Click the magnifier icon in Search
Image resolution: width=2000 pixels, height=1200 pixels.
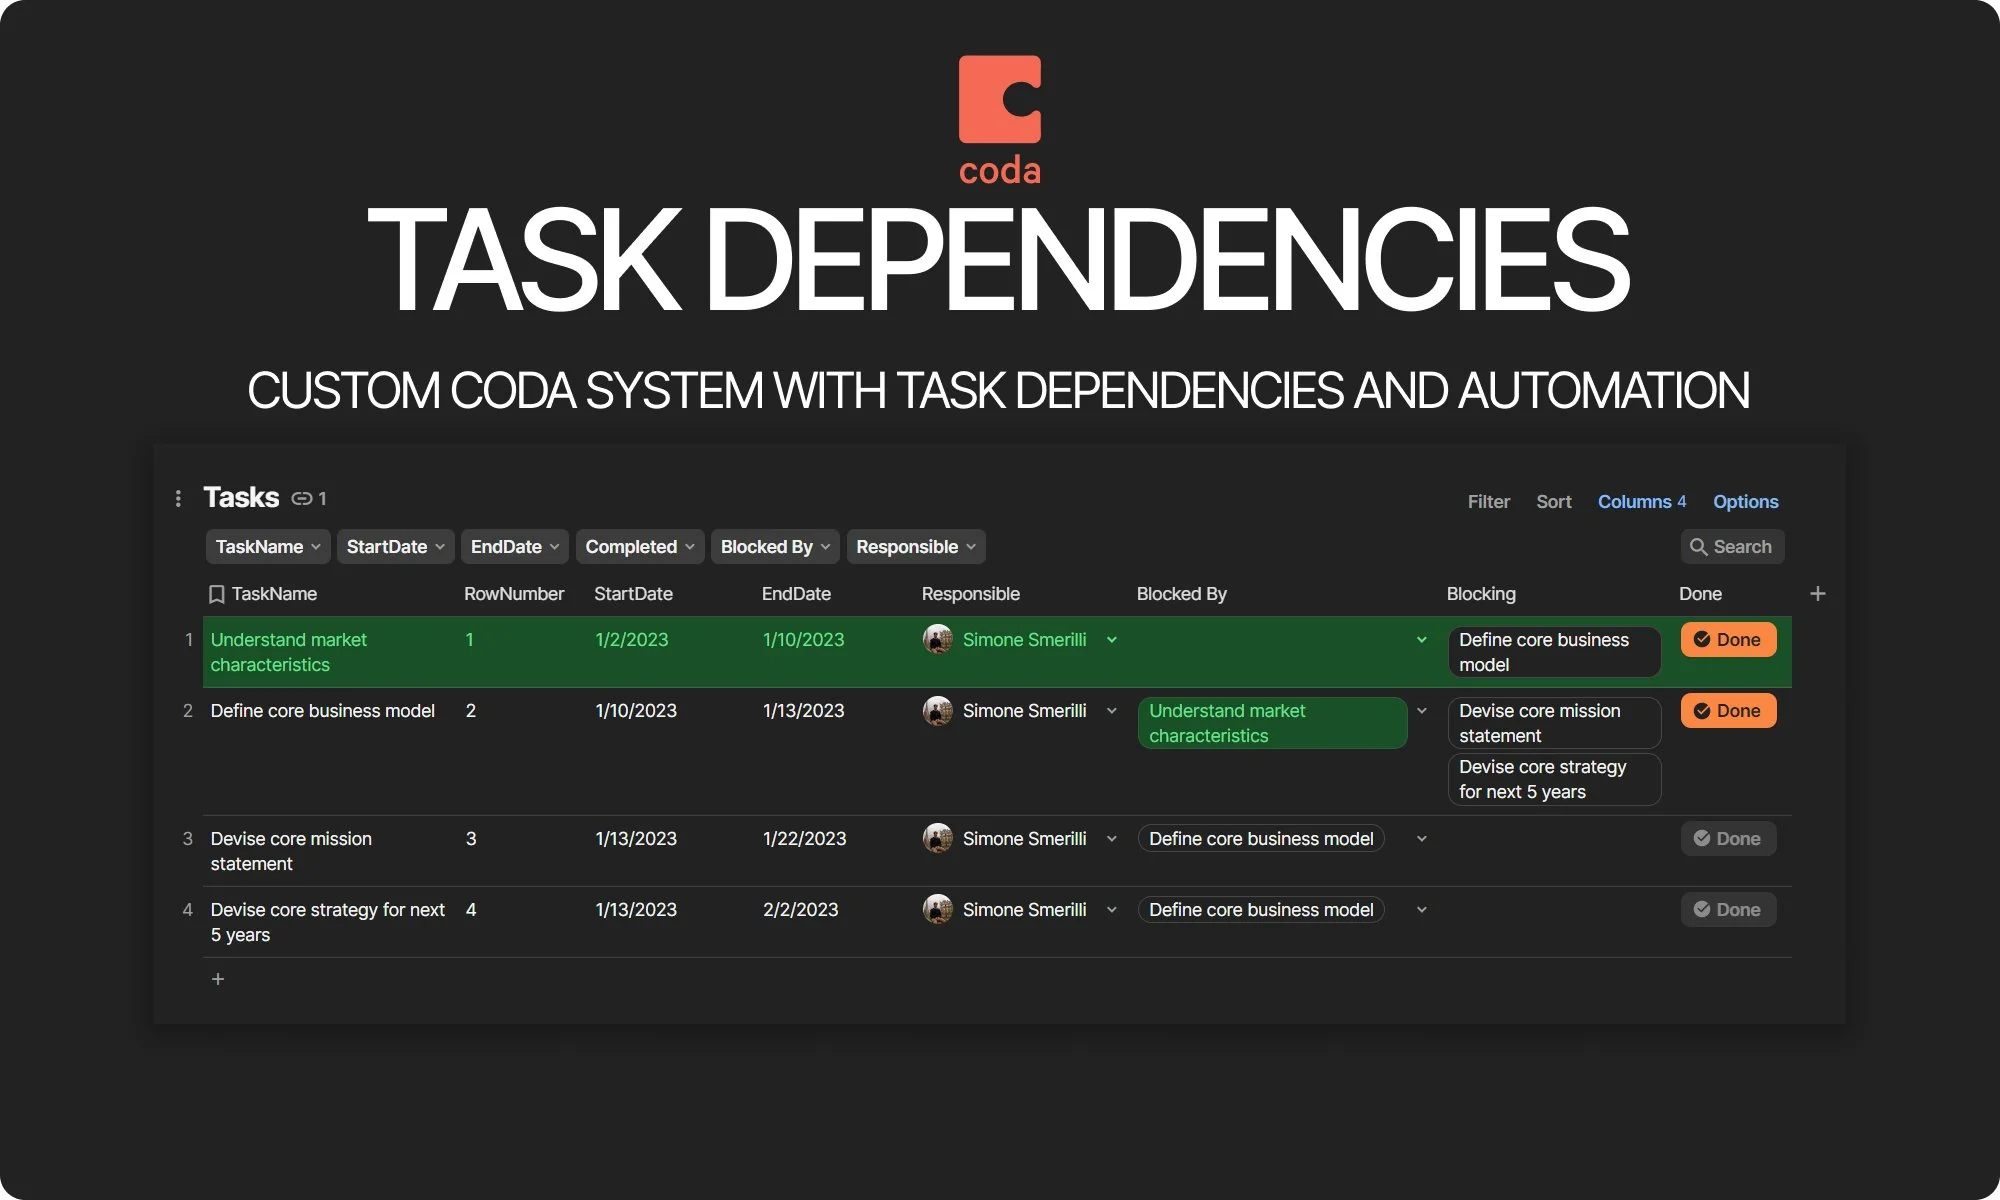click(x=1698, y=547)
